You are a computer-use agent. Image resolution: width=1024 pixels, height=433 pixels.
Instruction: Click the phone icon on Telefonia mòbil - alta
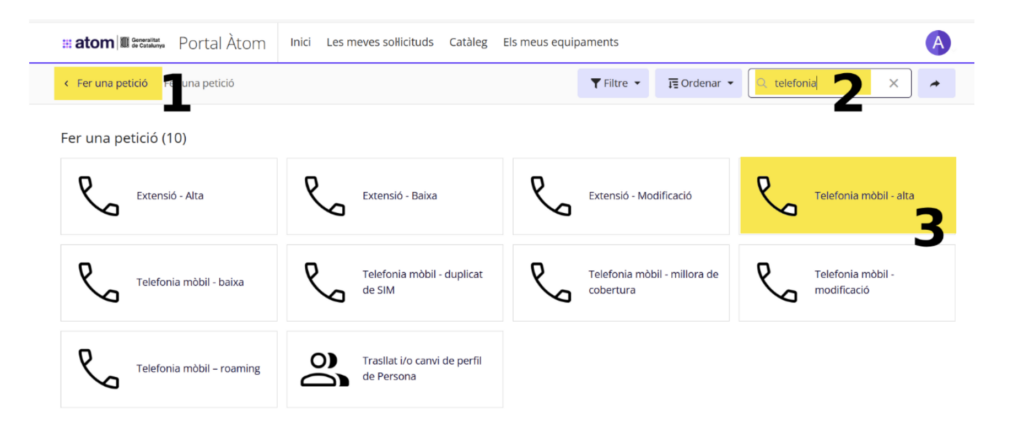777,196
